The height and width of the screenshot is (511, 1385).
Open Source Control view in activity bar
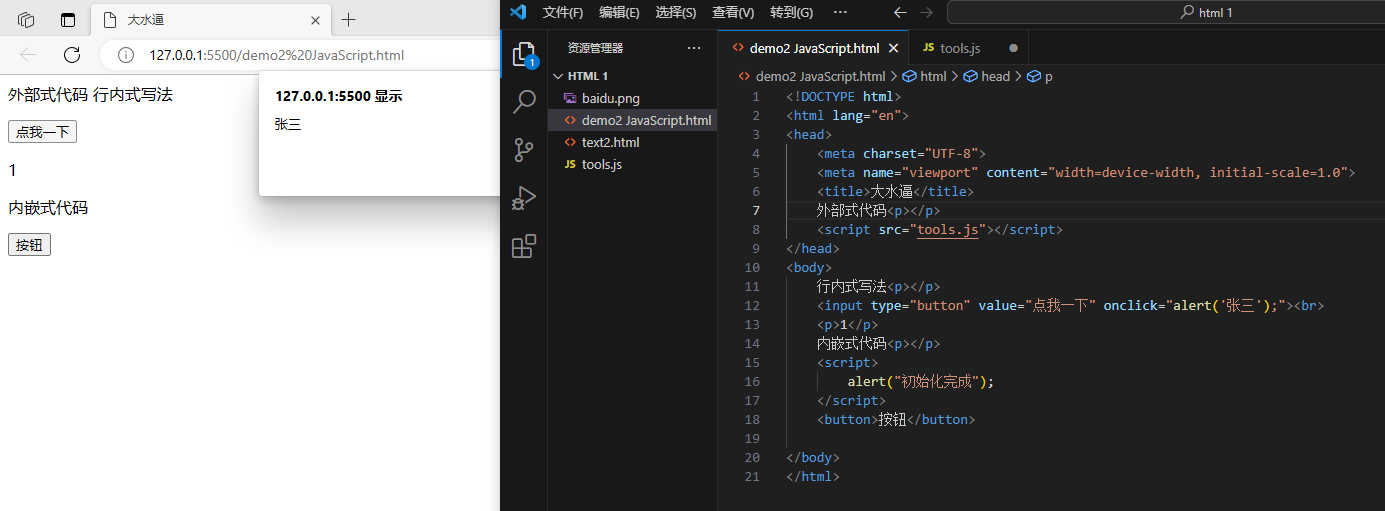click(524, 150)
